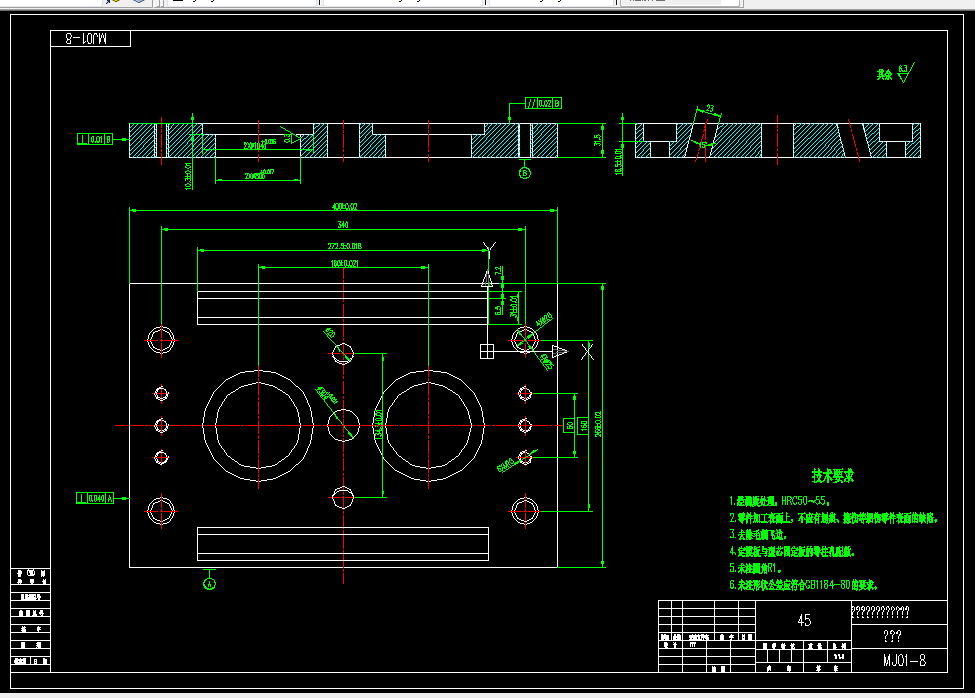This screenshot has width=975, height=698.
Task: Click the surface roughness symbol beside 其余
Action: 906,73
